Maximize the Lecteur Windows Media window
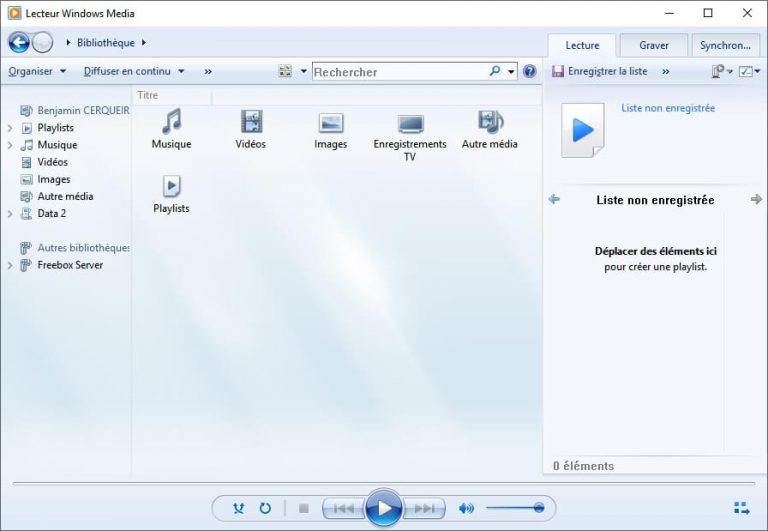Image resolution: width=768 pixels, height=531 pixels. click(708, 13)
